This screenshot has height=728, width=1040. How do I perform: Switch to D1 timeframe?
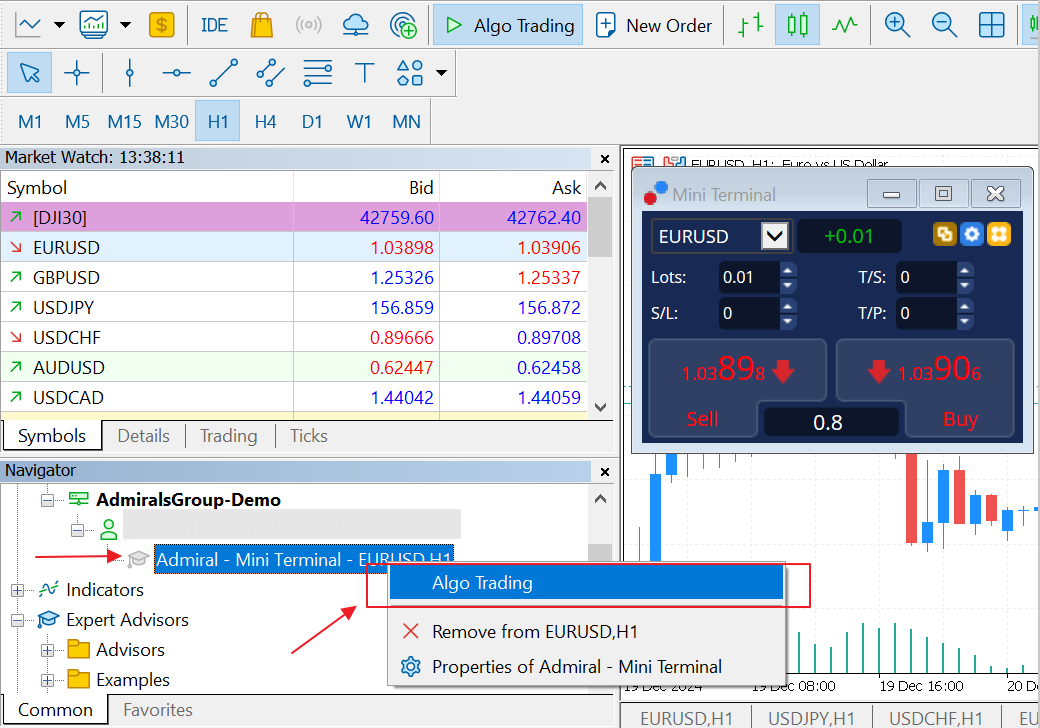coord(312,121)
